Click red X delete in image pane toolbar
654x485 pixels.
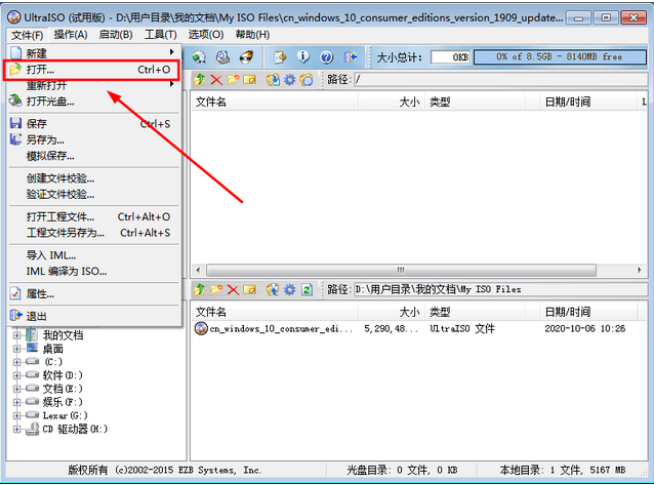tap(216, 79)
